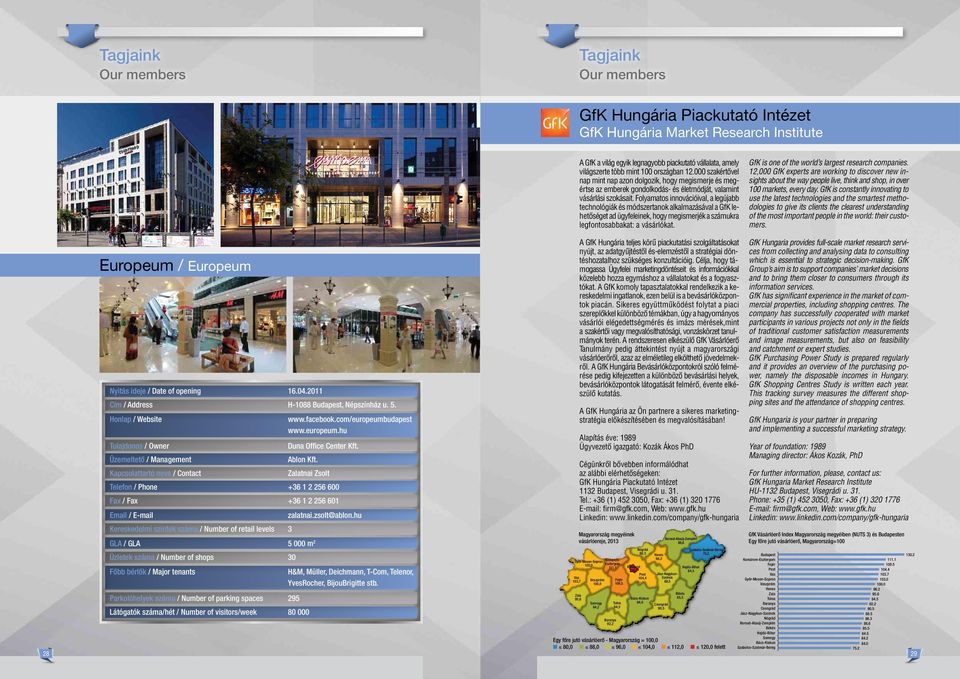Click 'H-1088 Budapest, Népszínház u. 5.' address value
The height and width of the screenshot is (679, 960).
342,405
